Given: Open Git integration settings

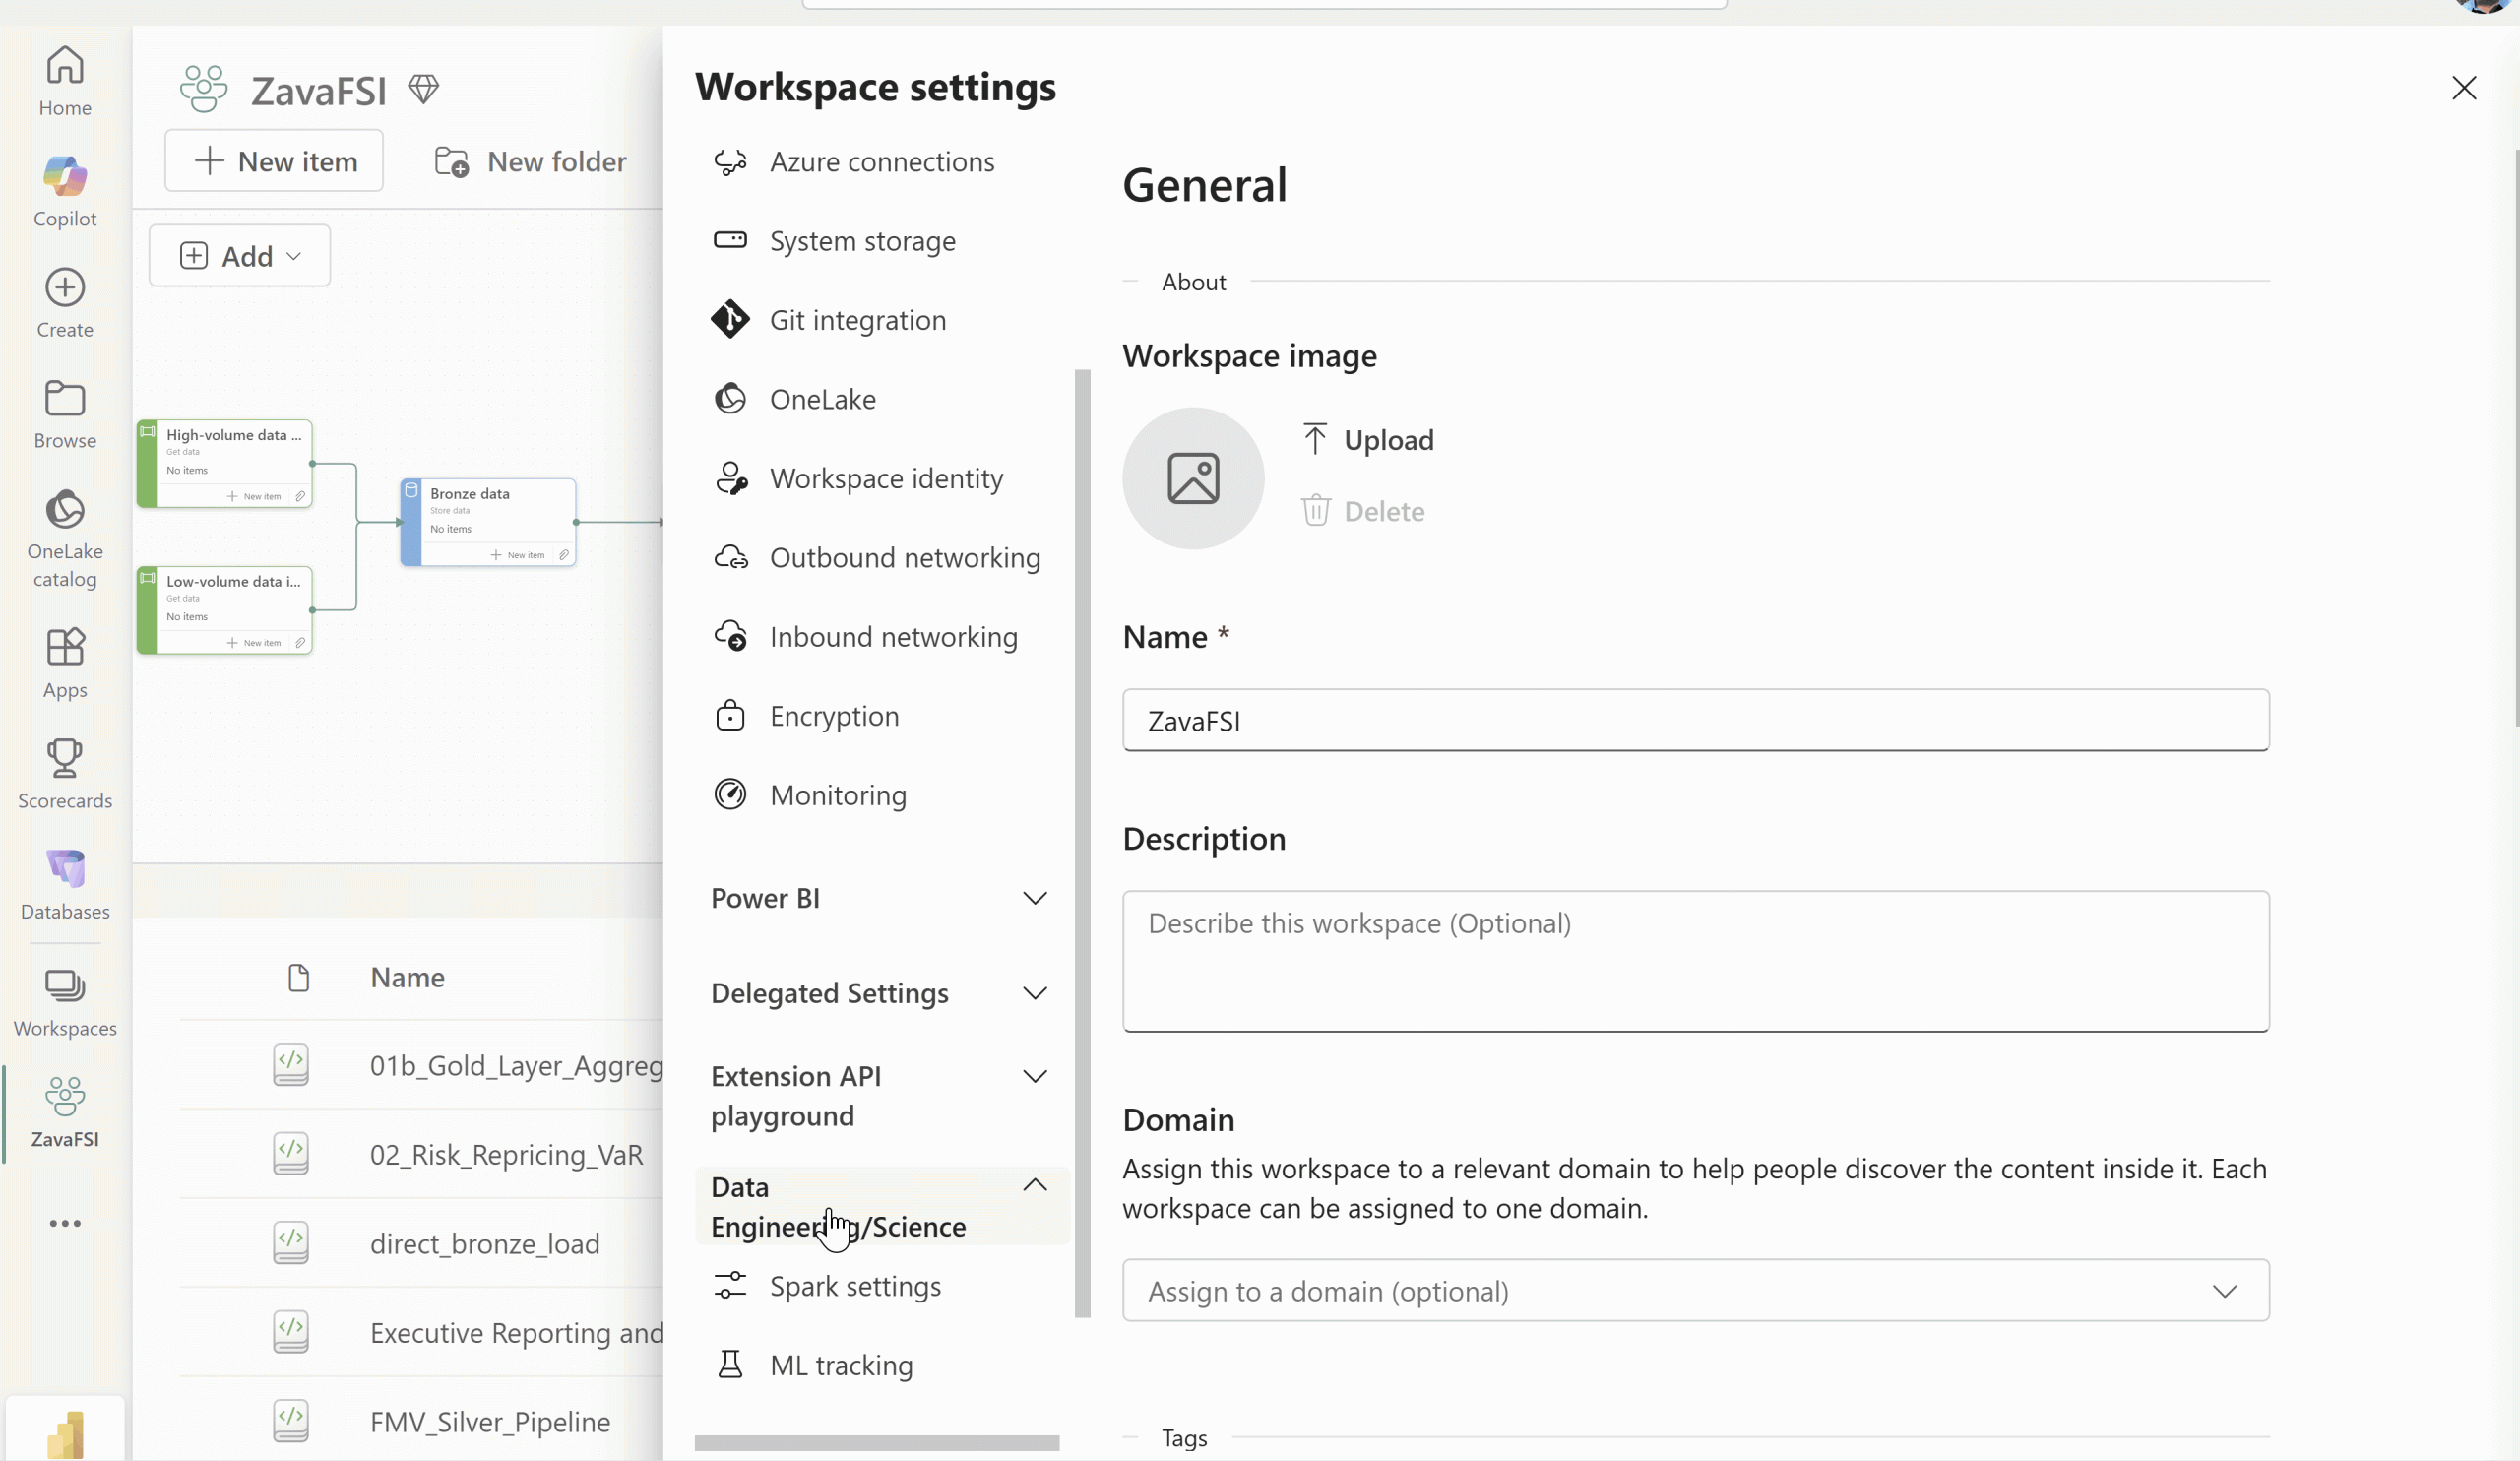Looking at the screenshot, I should (x=858, y=320).
